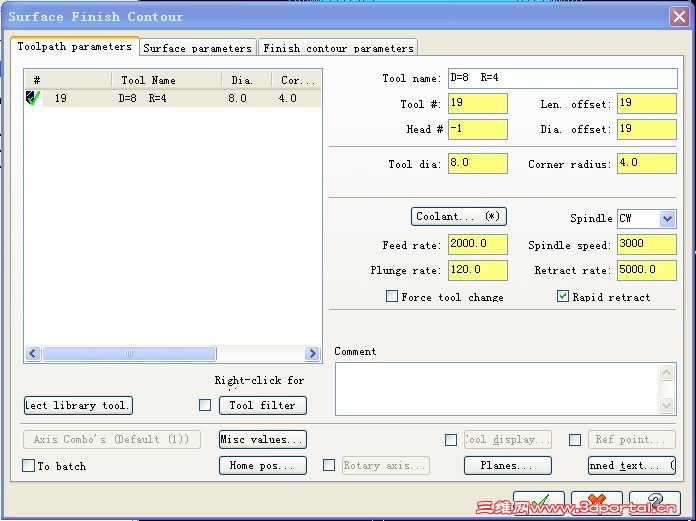Click the red X cancel button
696x521 pixels.
(597, 504)
